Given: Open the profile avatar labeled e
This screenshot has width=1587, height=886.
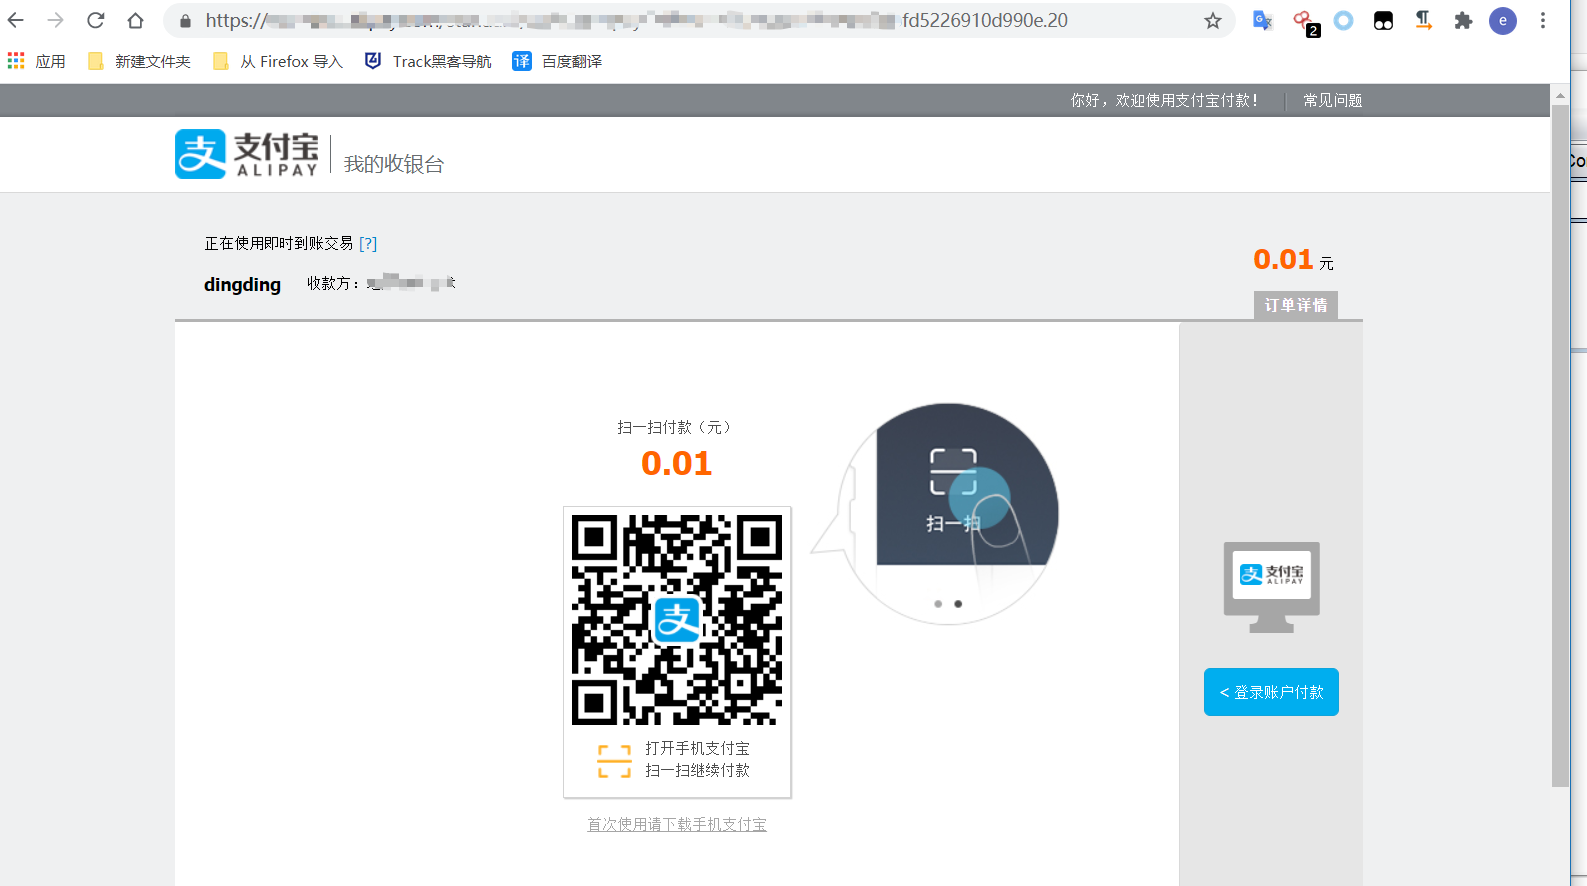Looking at the screenshot, I should point(1503,20).
